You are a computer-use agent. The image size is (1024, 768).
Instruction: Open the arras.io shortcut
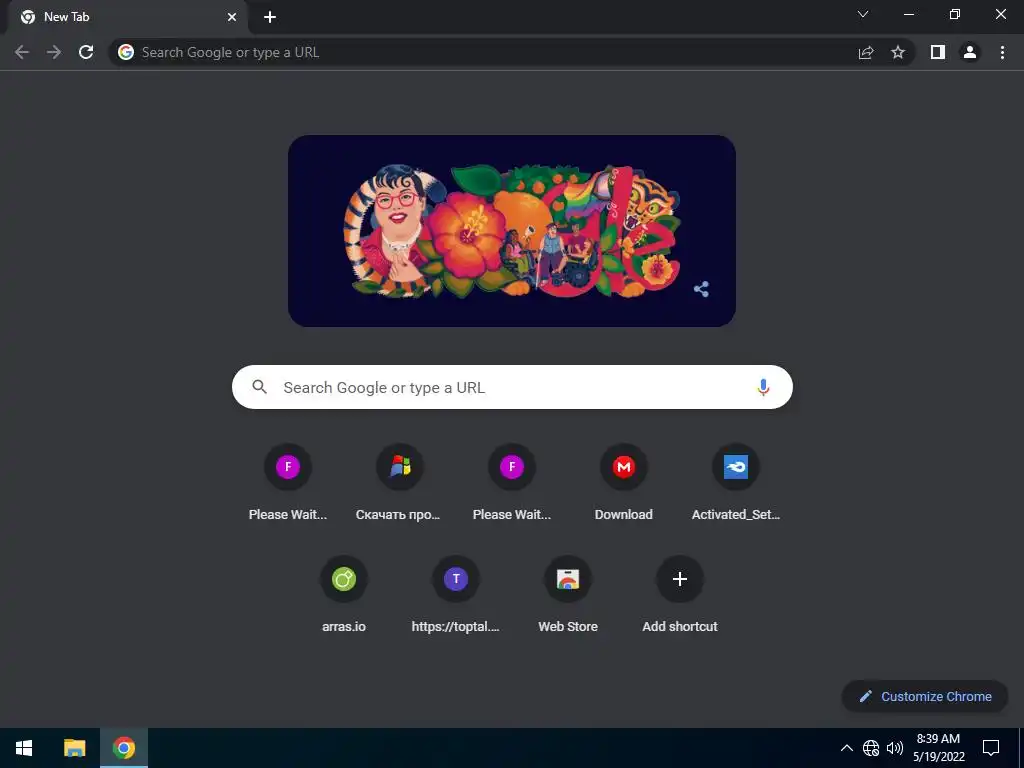click(344, 595)
